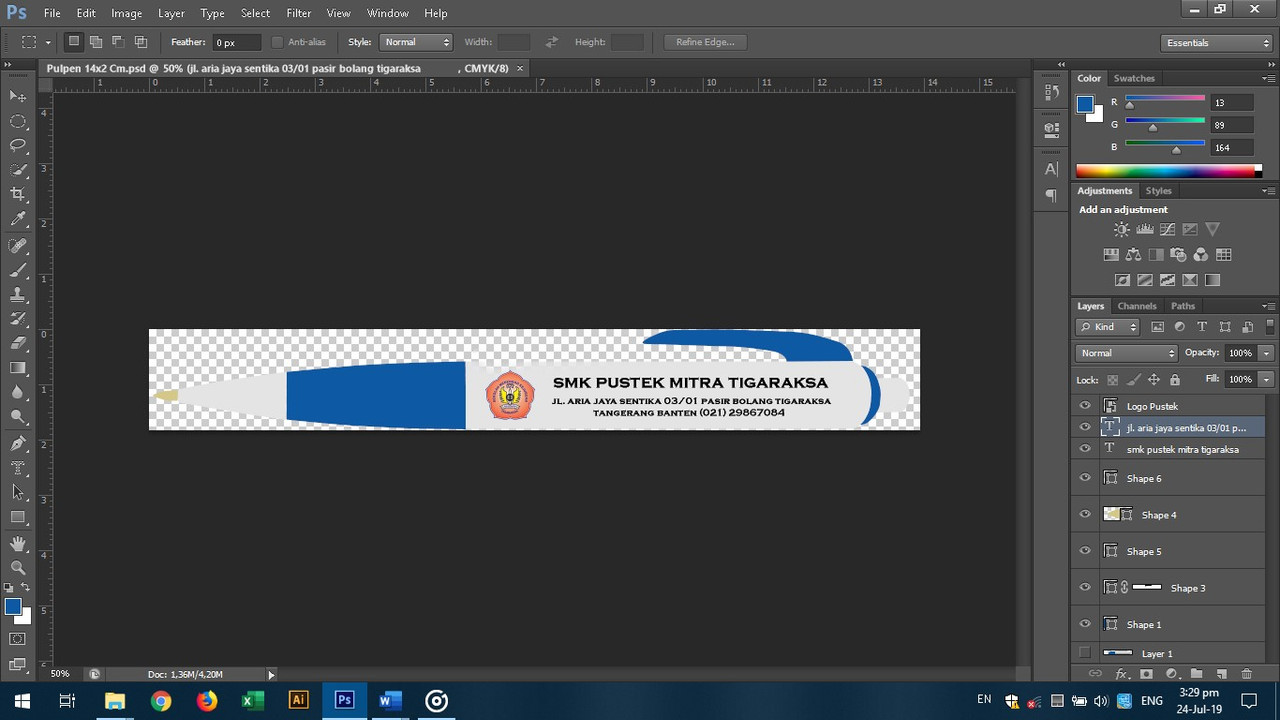Select the Pen tool
Screen dimensions: 1280x720
click(x=18, y=443)
